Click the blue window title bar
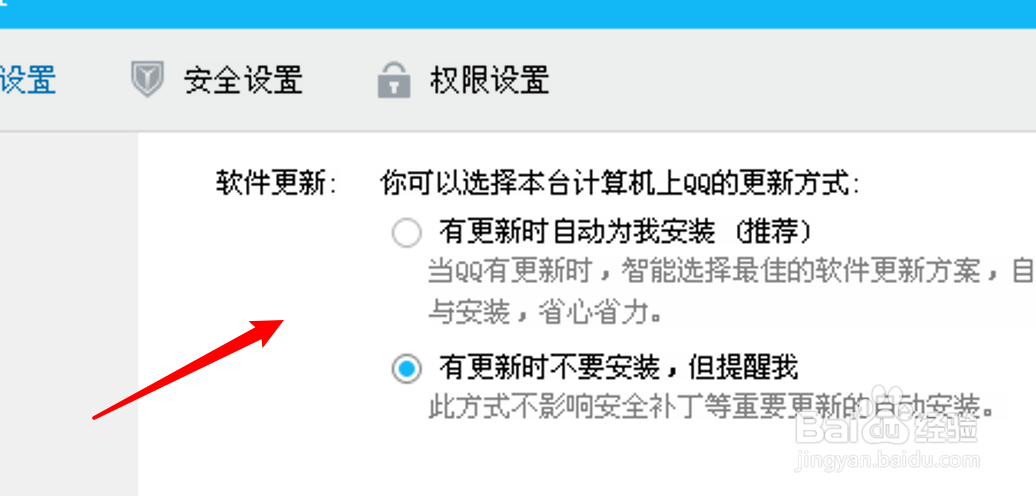This screenshot has width=1036, height=496. coord(518,14)
